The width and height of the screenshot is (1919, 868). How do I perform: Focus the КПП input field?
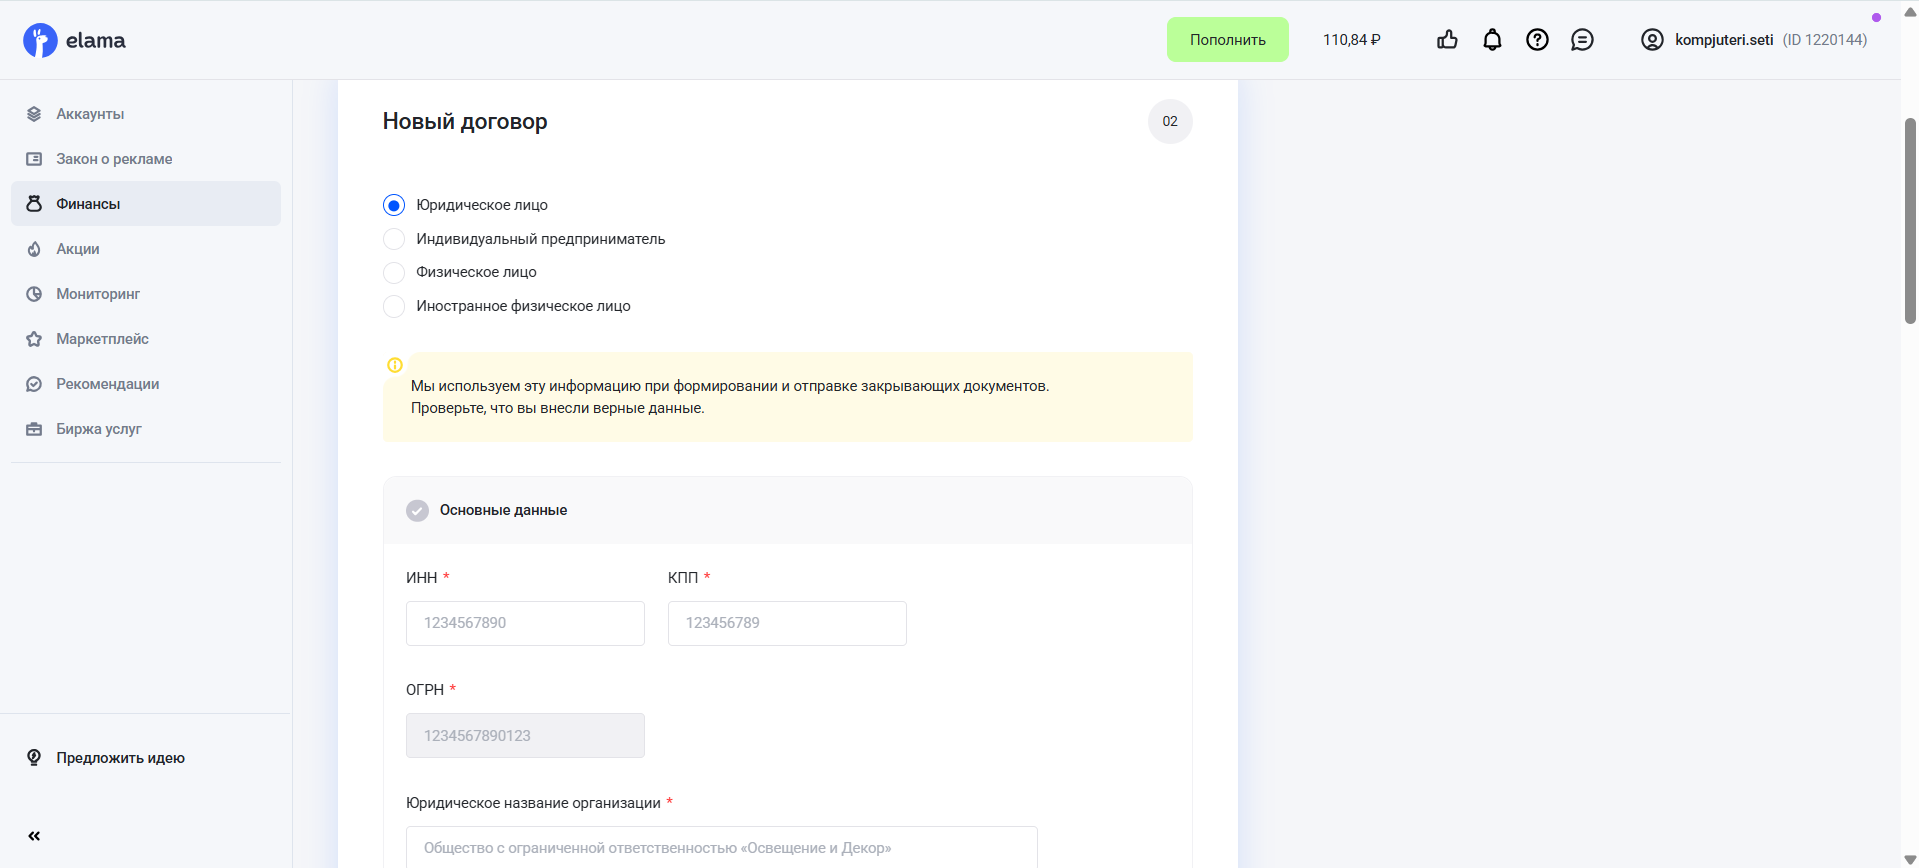tap(787, 623)
